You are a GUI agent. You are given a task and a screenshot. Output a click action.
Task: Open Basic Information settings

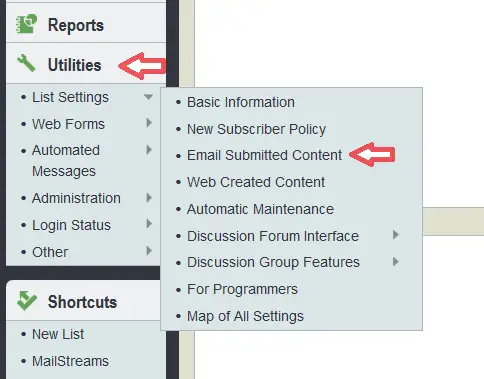click(x=241, y=102)
